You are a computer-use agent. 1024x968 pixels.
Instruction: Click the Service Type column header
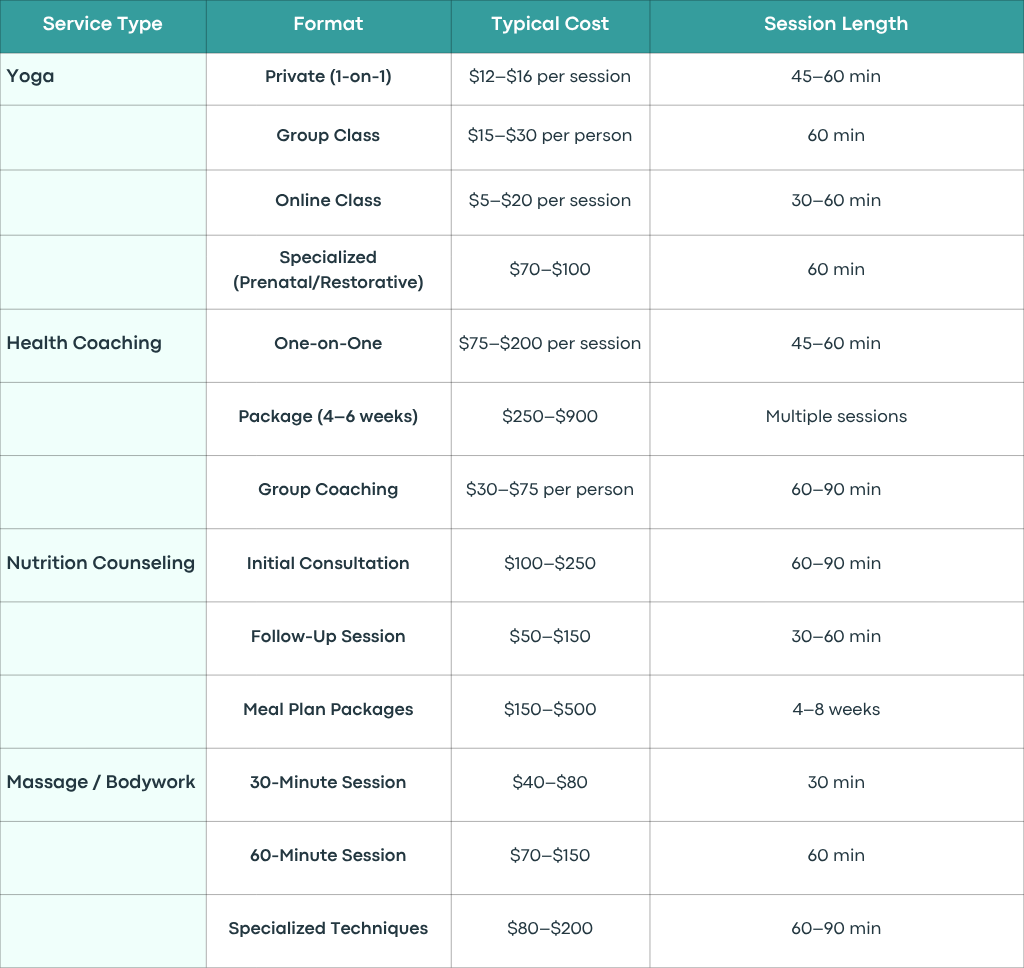[x=103, y=24]
